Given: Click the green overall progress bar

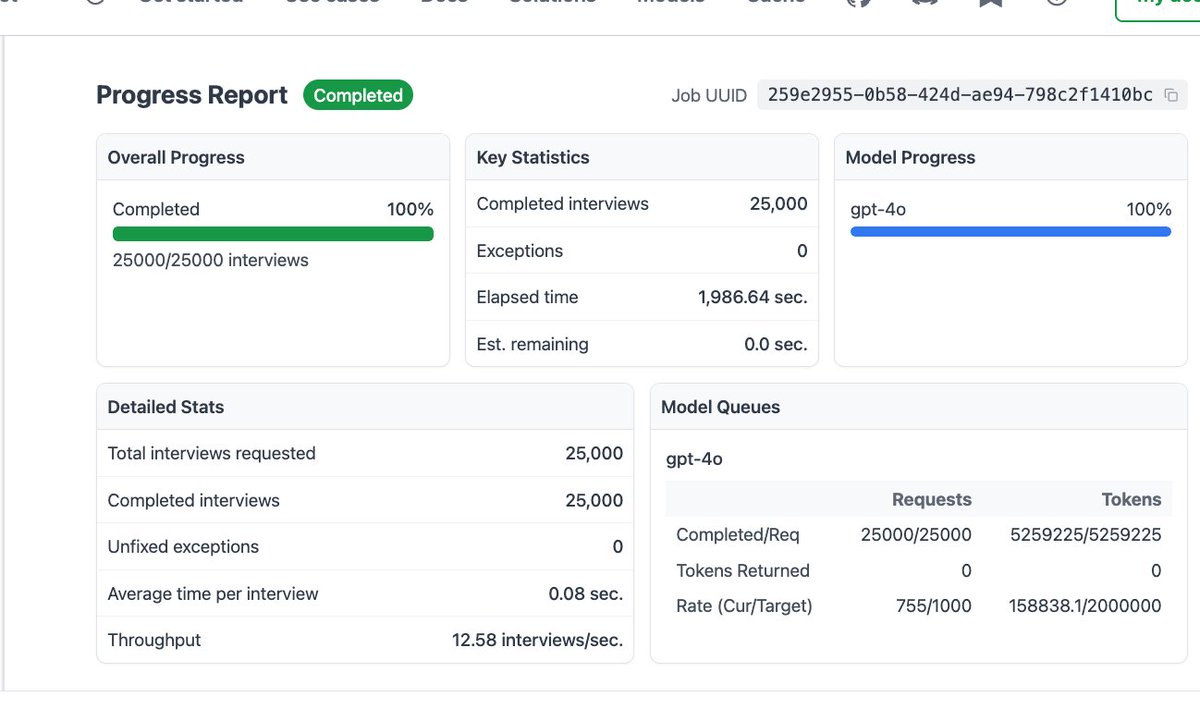Looking at the screenshot, I should tap(273, 234).
